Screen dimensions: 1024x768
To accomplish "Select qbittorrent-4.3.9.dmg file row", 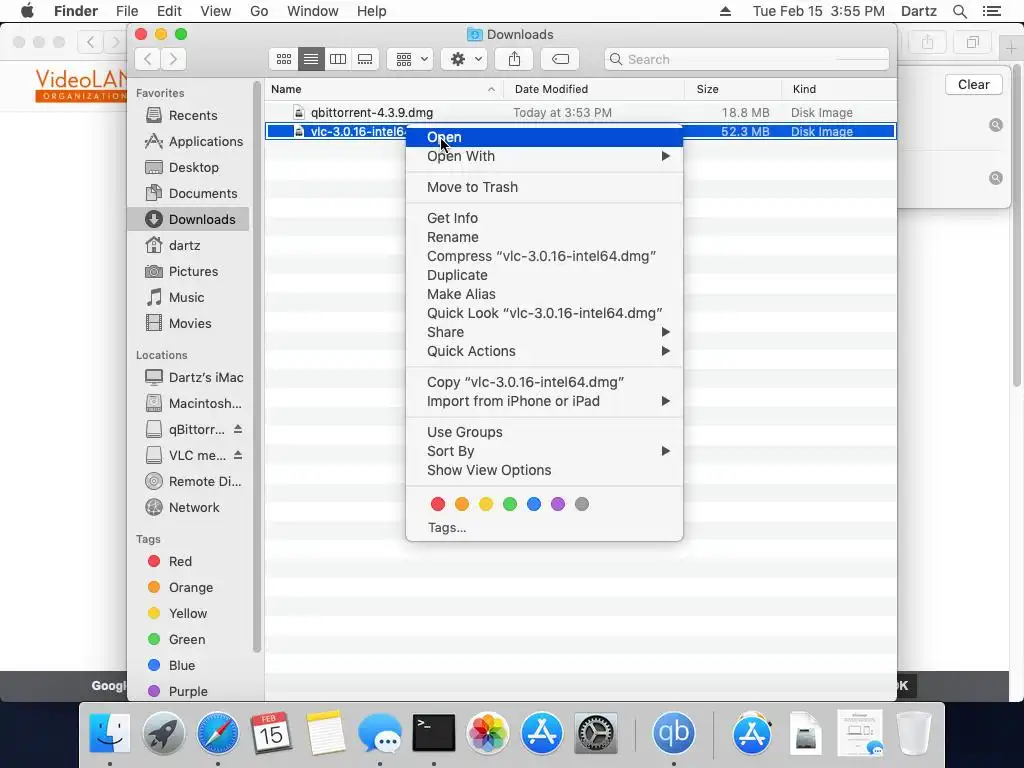I will (581, 112).
